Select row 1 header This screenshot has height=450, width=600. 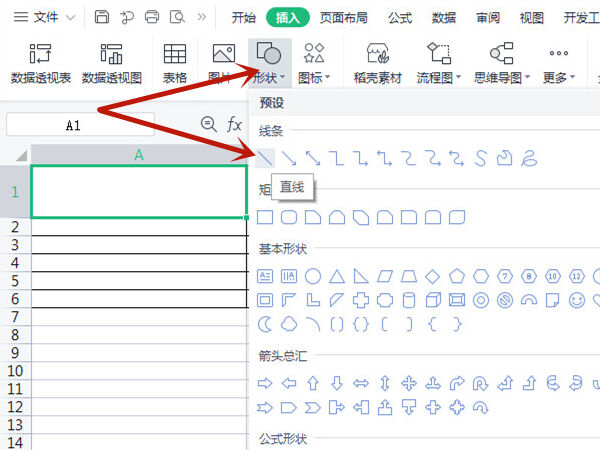tap(15, 191)
